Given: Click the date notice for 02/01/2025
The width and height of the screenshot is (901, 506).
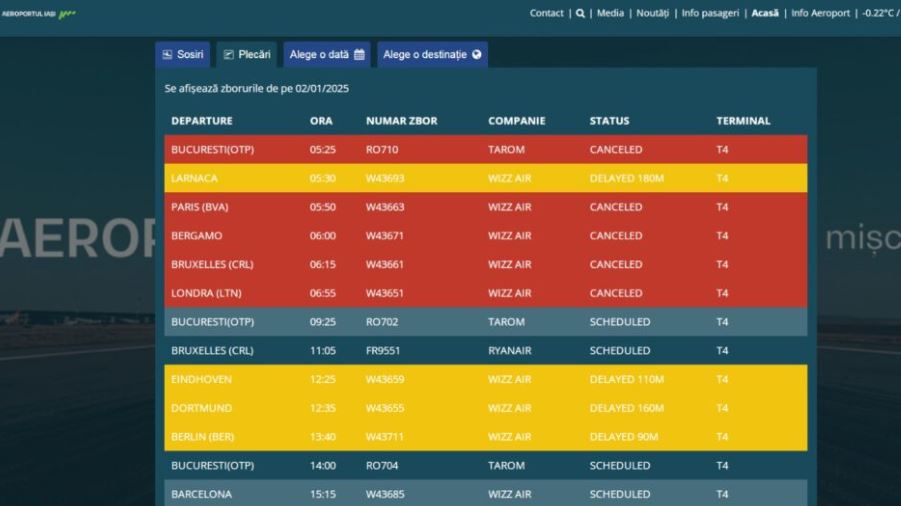Looking at the screenshot, I should 257,88.
